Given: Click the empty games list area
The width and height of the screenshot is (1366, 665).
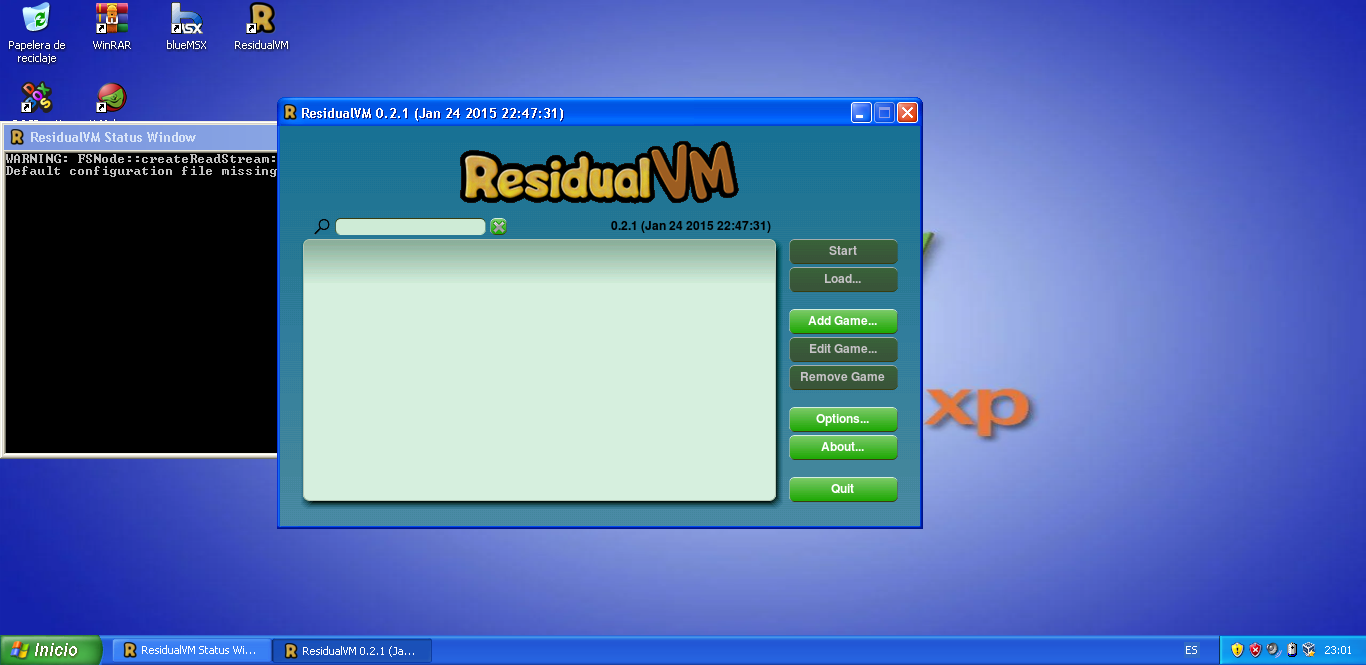Looking at the screenshot, I should click(x=540, y=370).
